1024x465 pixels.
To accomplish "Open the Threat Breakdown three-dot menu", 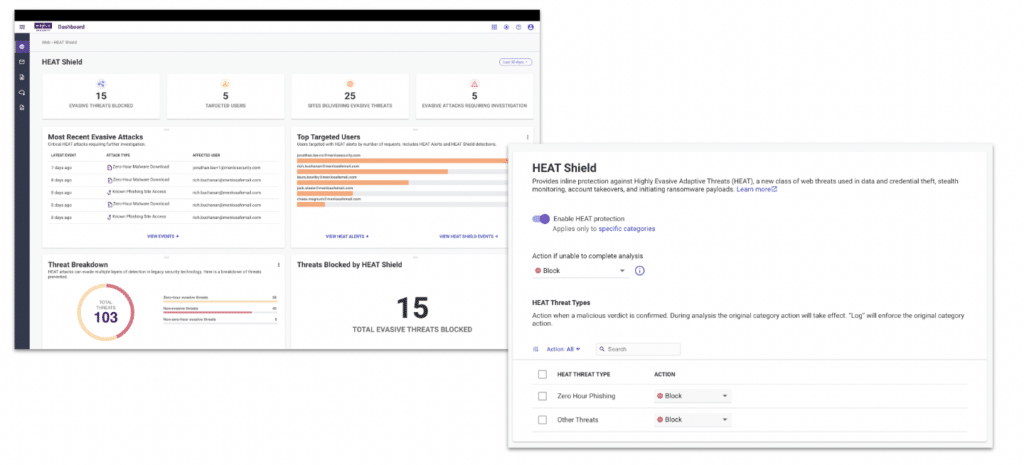I will click(278, 265).
